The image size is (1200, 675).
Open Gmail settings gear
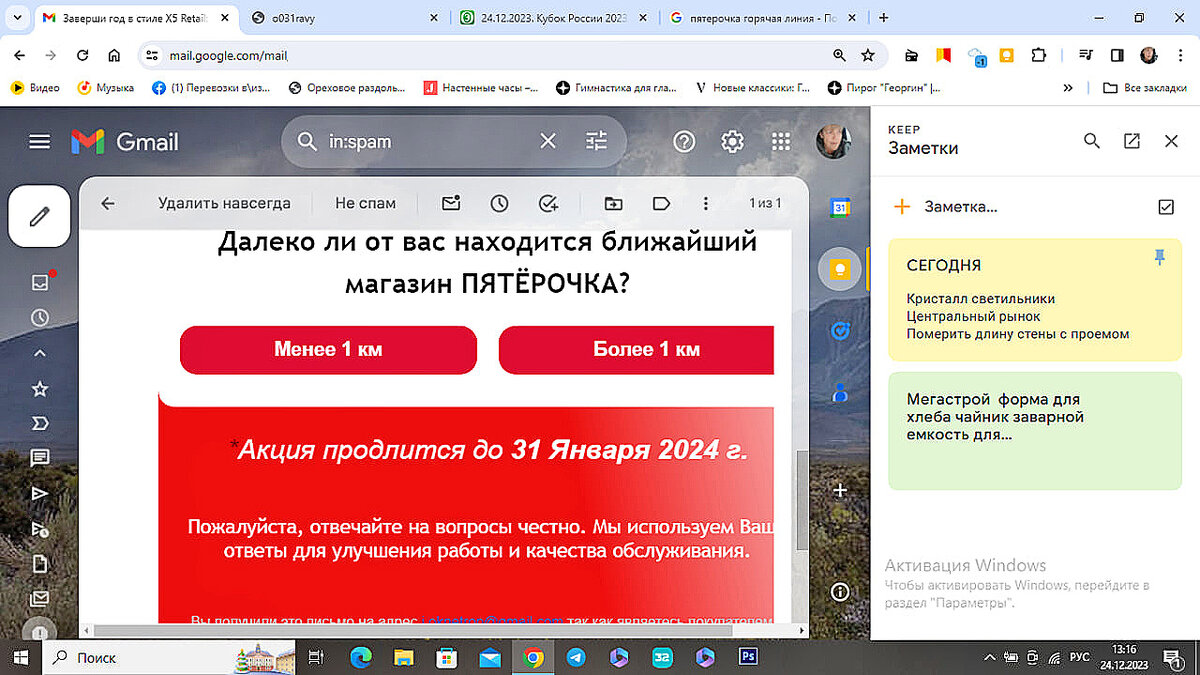[x=732, y=142]
